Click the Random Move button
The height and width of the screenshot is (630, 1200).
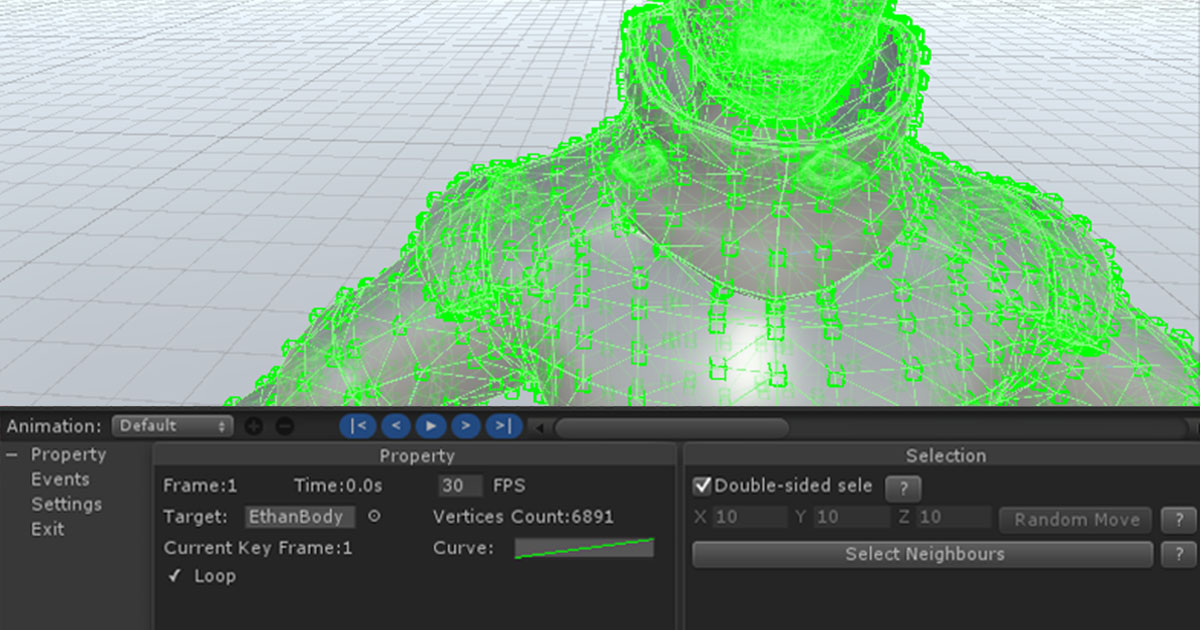pos(1074,519)
